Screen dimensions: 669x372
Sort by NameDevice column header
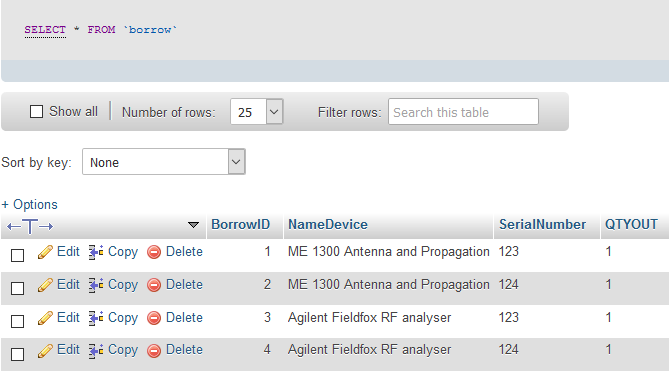pos(328,224)
